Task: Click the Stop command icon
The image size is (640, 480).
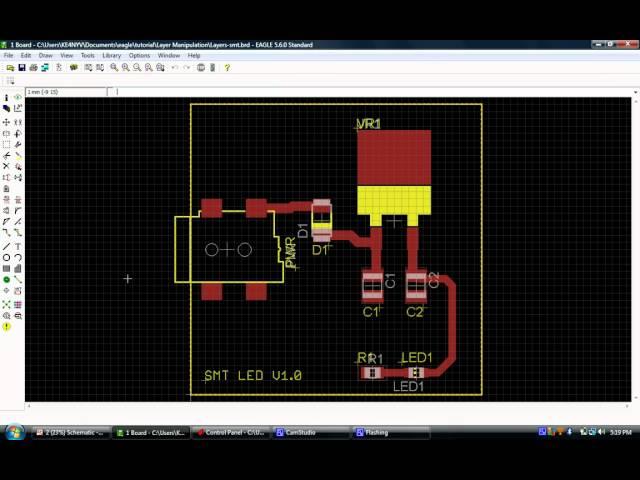Action: point(201,68)
